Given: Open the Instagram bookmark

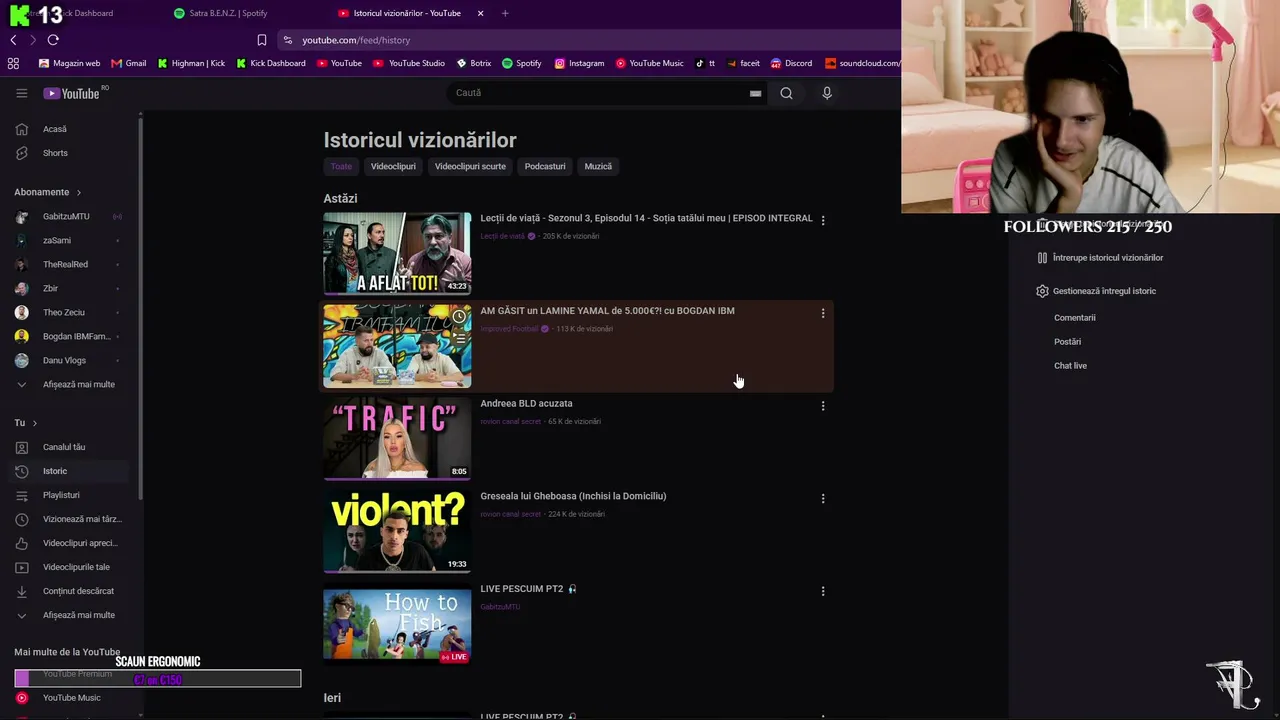Looking at the screenshot, I should pos(579,63).
